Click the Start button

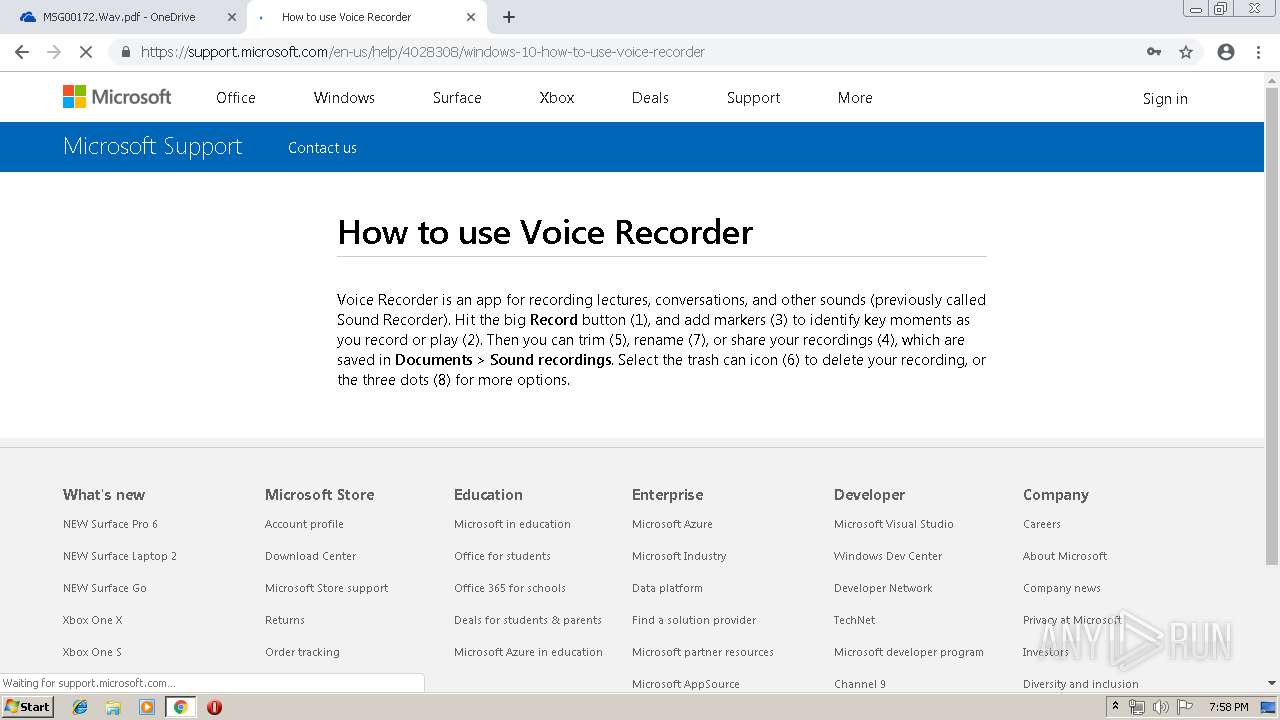pyautogui.click(x=27, y=707)
